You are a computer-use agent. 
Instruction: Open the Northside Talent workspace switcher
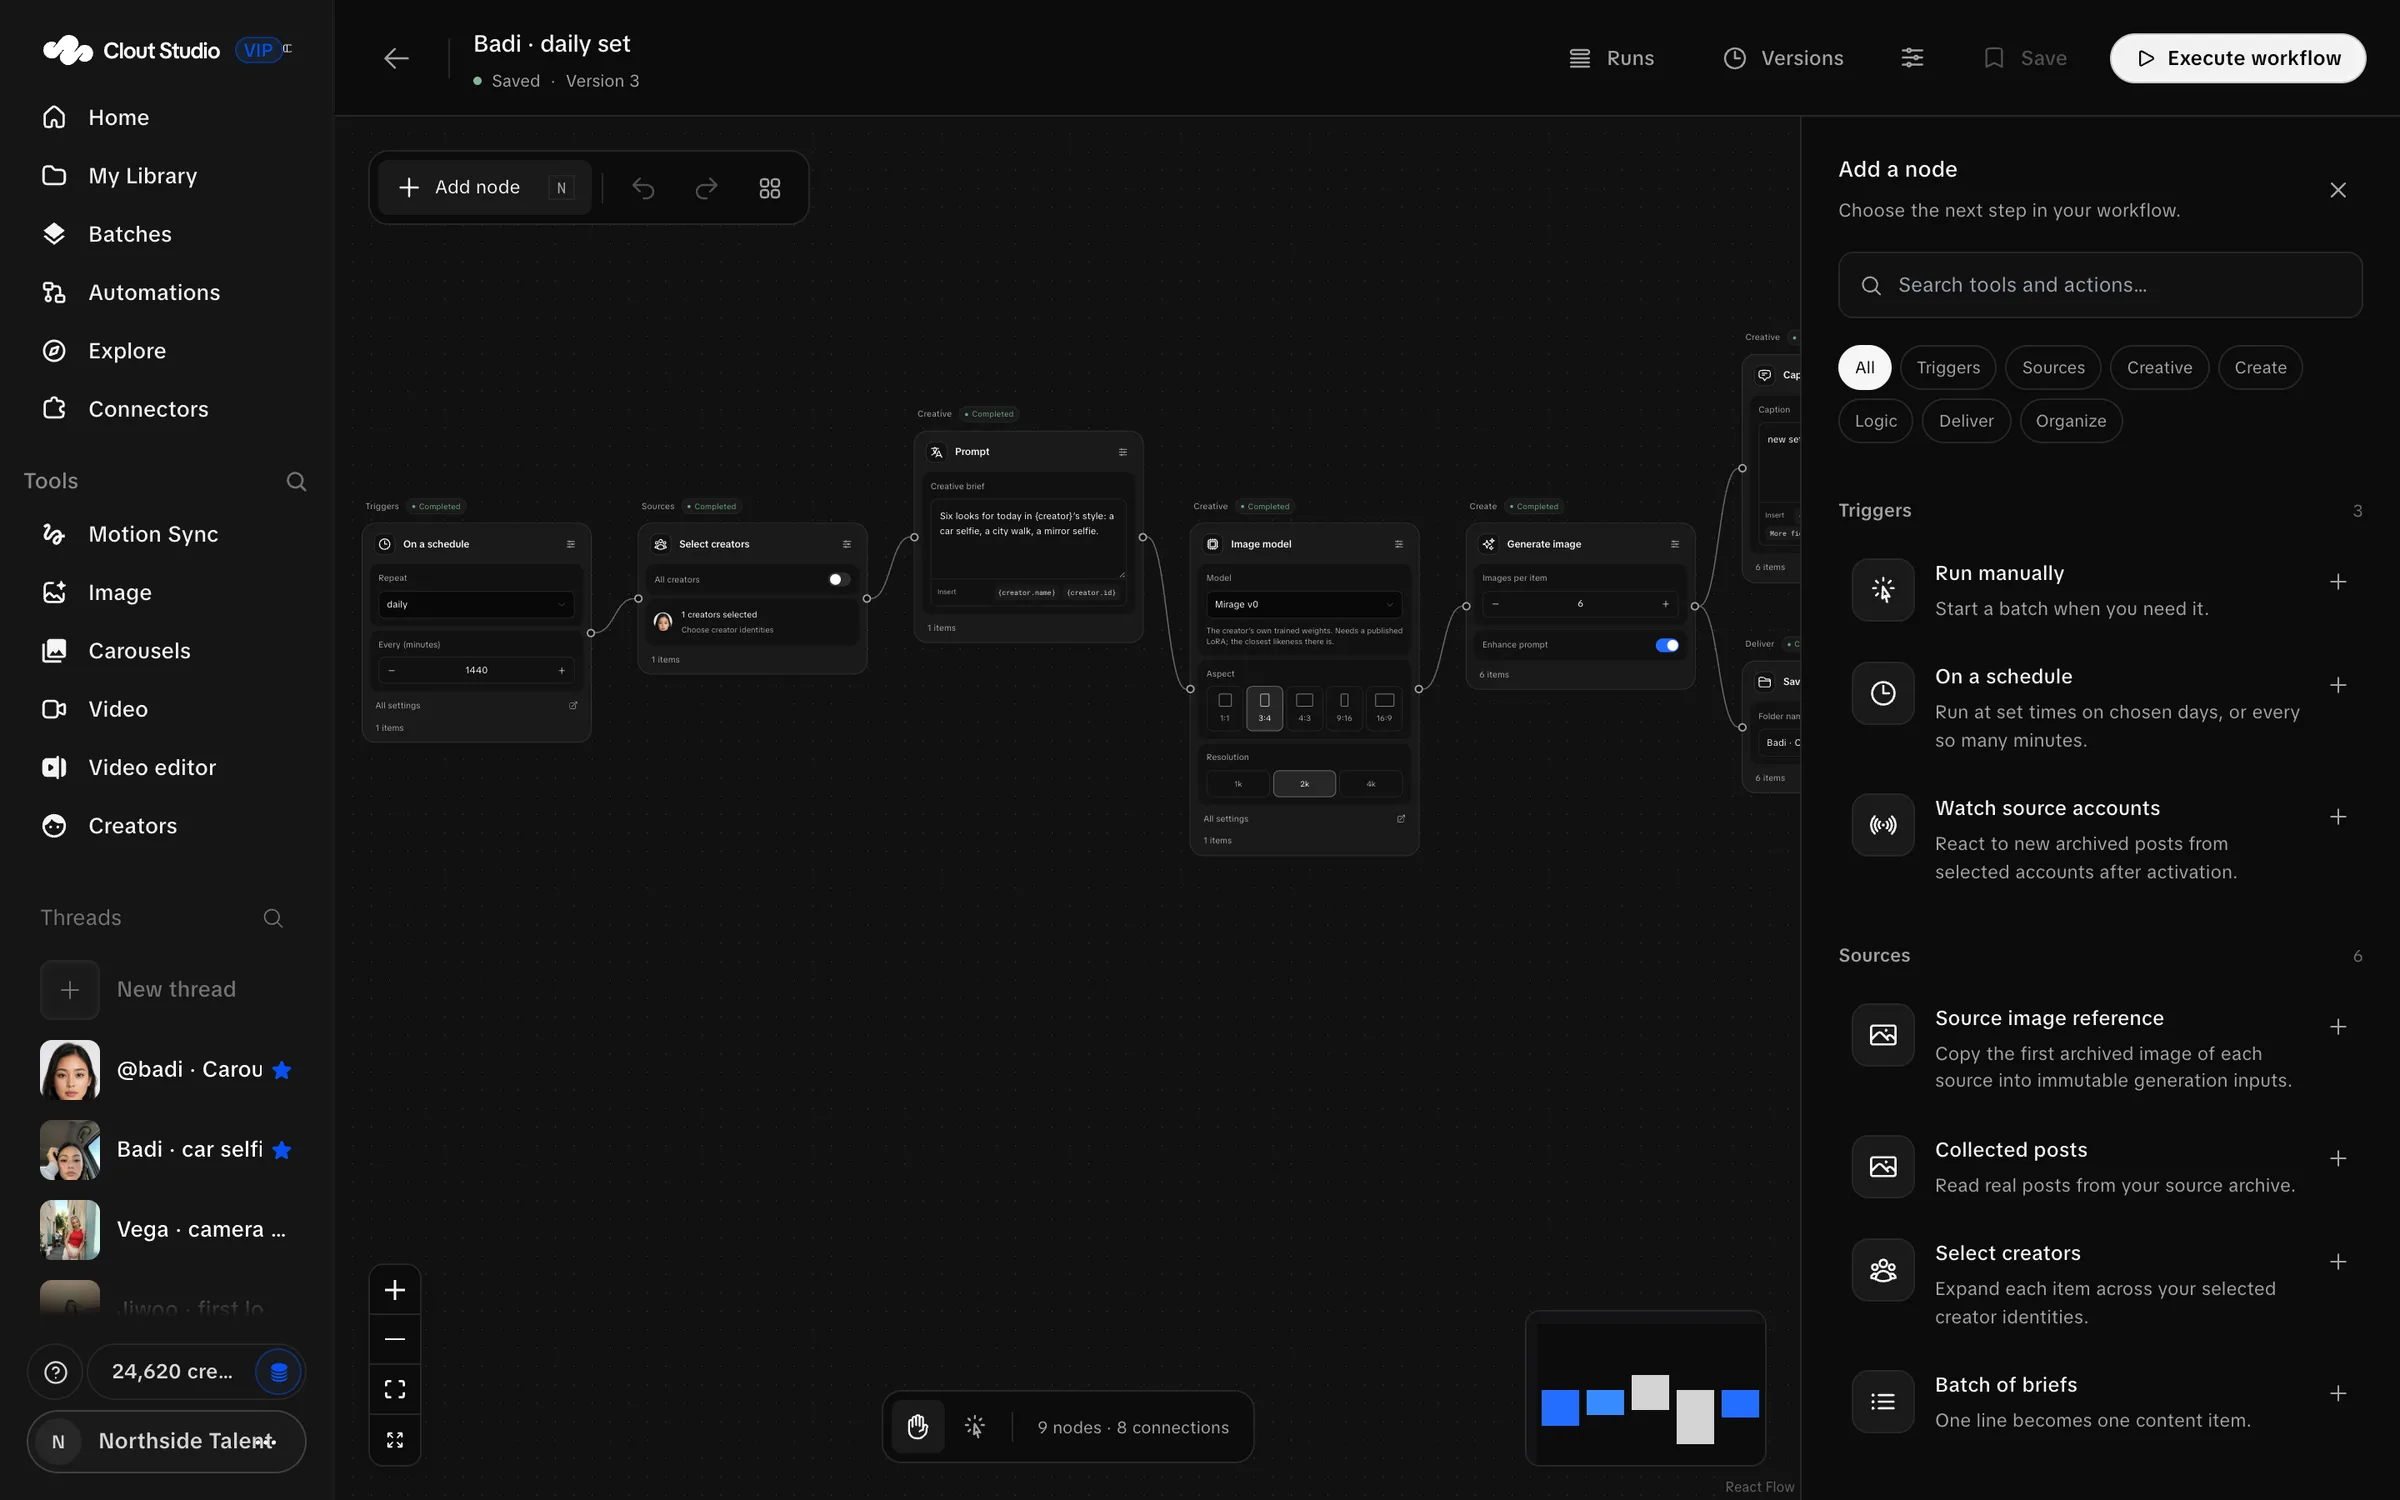[x=166, y=1441]
